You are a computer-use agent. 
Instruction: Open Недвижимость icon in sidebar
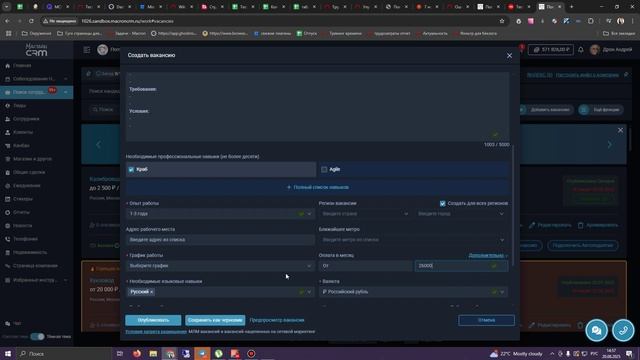click(7, 252)
